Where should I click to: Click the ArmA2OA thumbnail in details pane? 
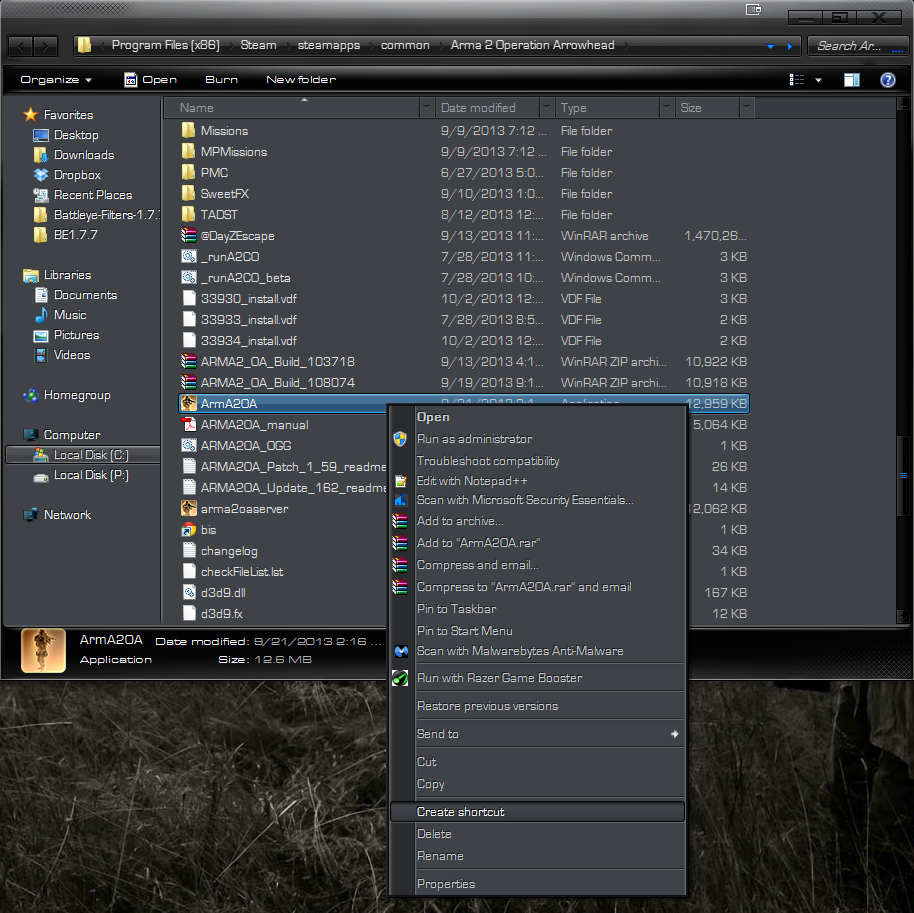(44, 650)
